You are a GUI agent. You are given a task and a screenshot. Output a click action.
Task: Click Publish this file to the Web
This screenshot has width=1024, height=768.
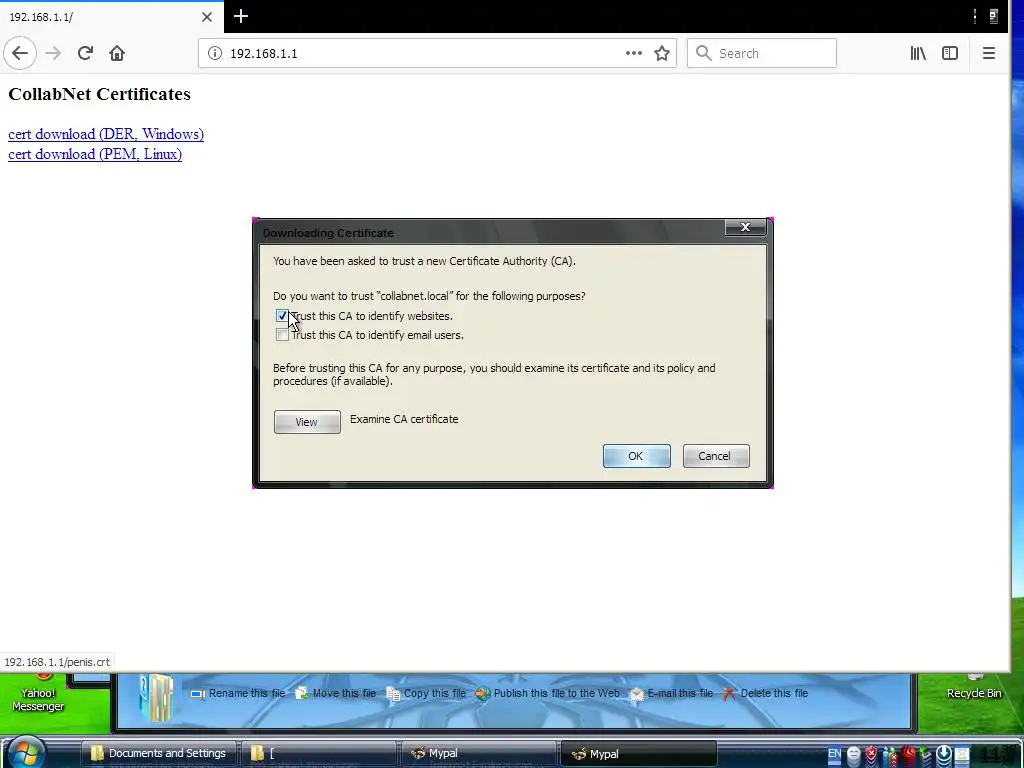coord(547,694)
